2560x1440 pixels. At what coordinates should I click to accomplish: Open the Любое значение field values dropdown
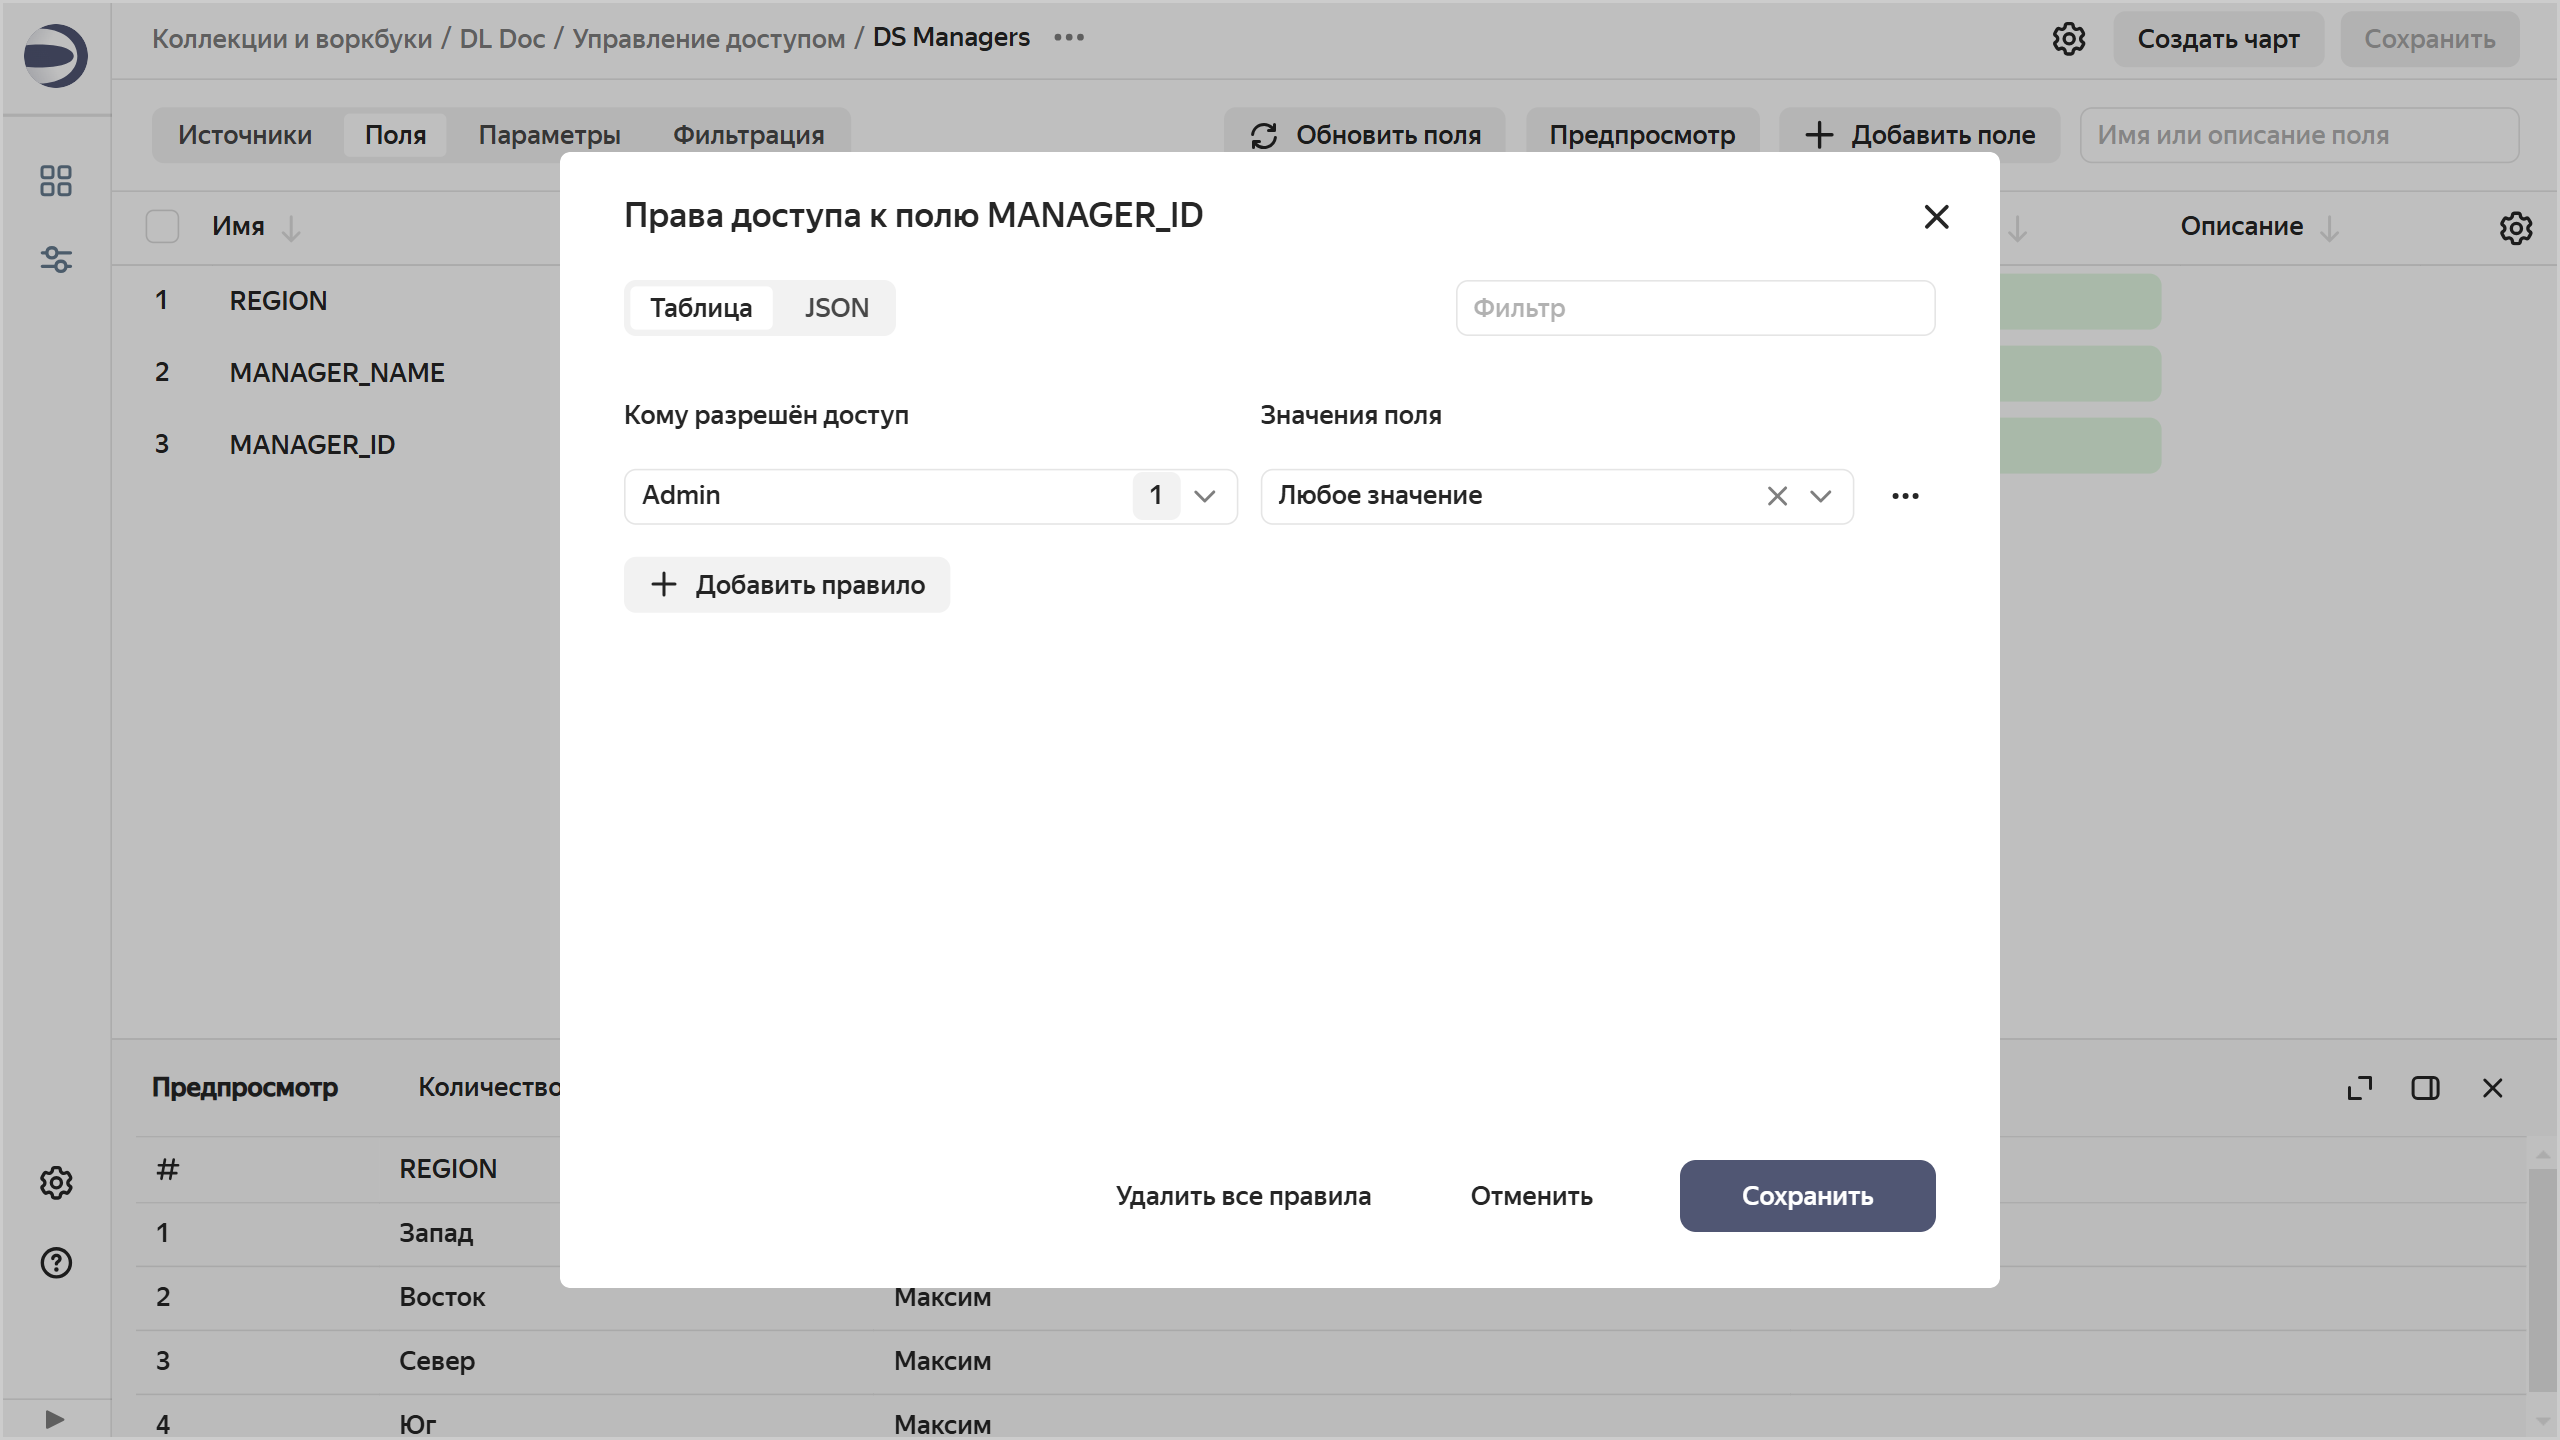(x=1821, y=495)
